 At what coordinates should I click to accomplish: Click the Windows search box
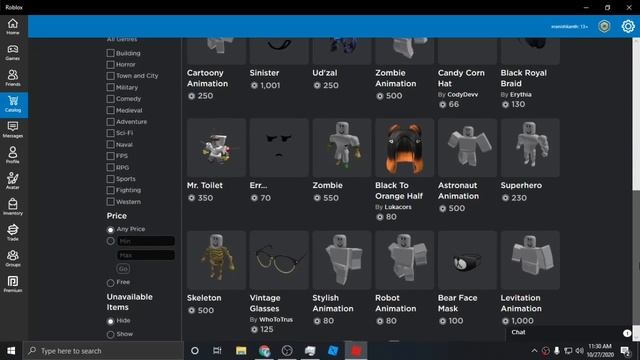click(x=103, y=351)
